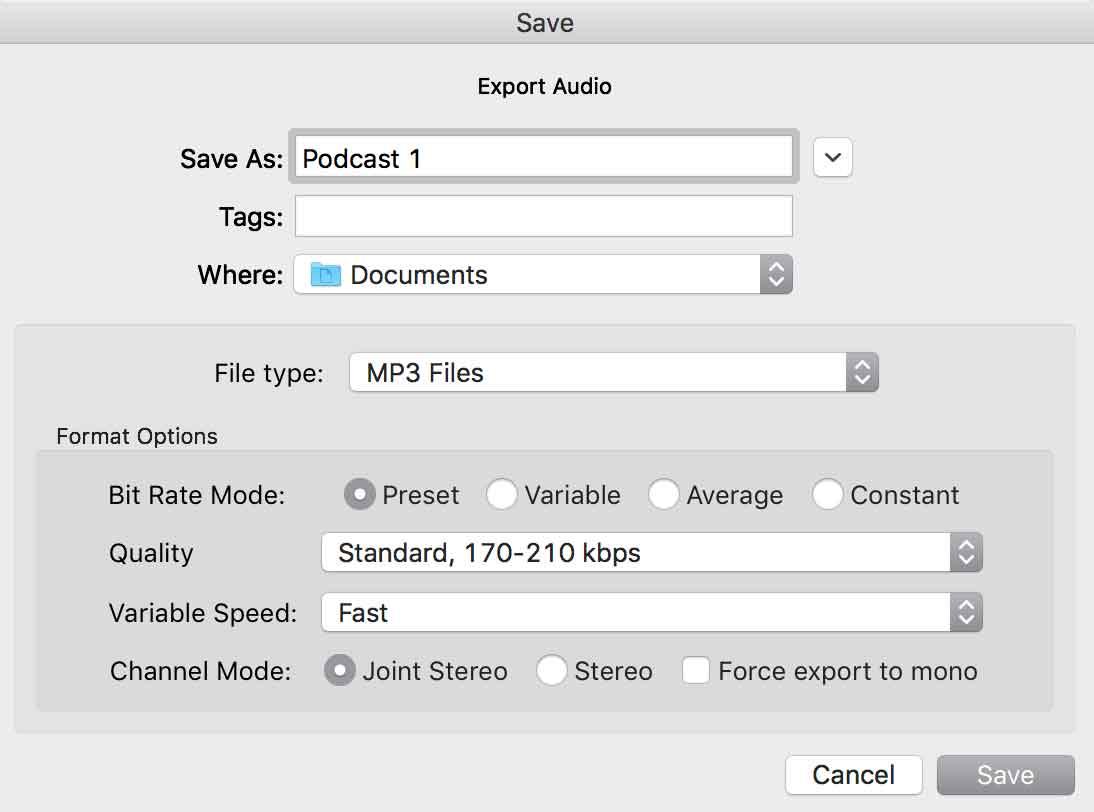The width and height of the screenshot is (1094, 812).
Task: Click the Bit Rate Mode label
Action: coord(197,495)
